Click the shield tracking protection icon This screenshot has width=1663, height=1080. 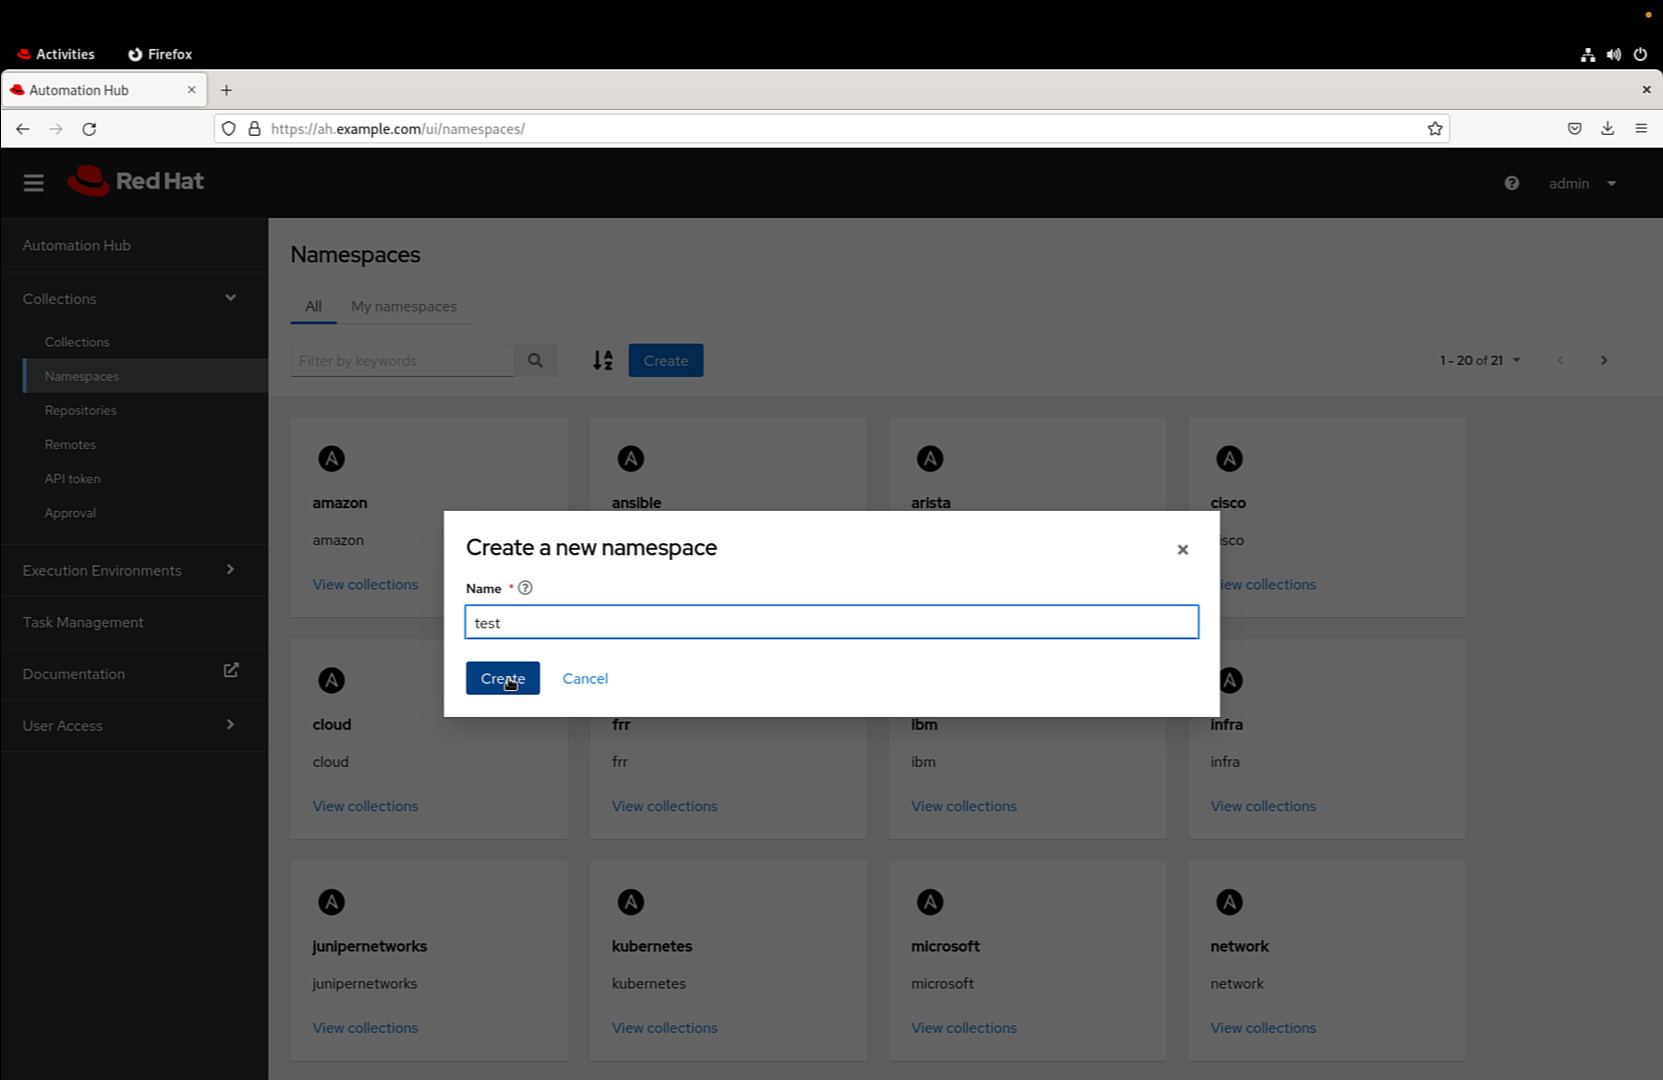click(229, 128)
